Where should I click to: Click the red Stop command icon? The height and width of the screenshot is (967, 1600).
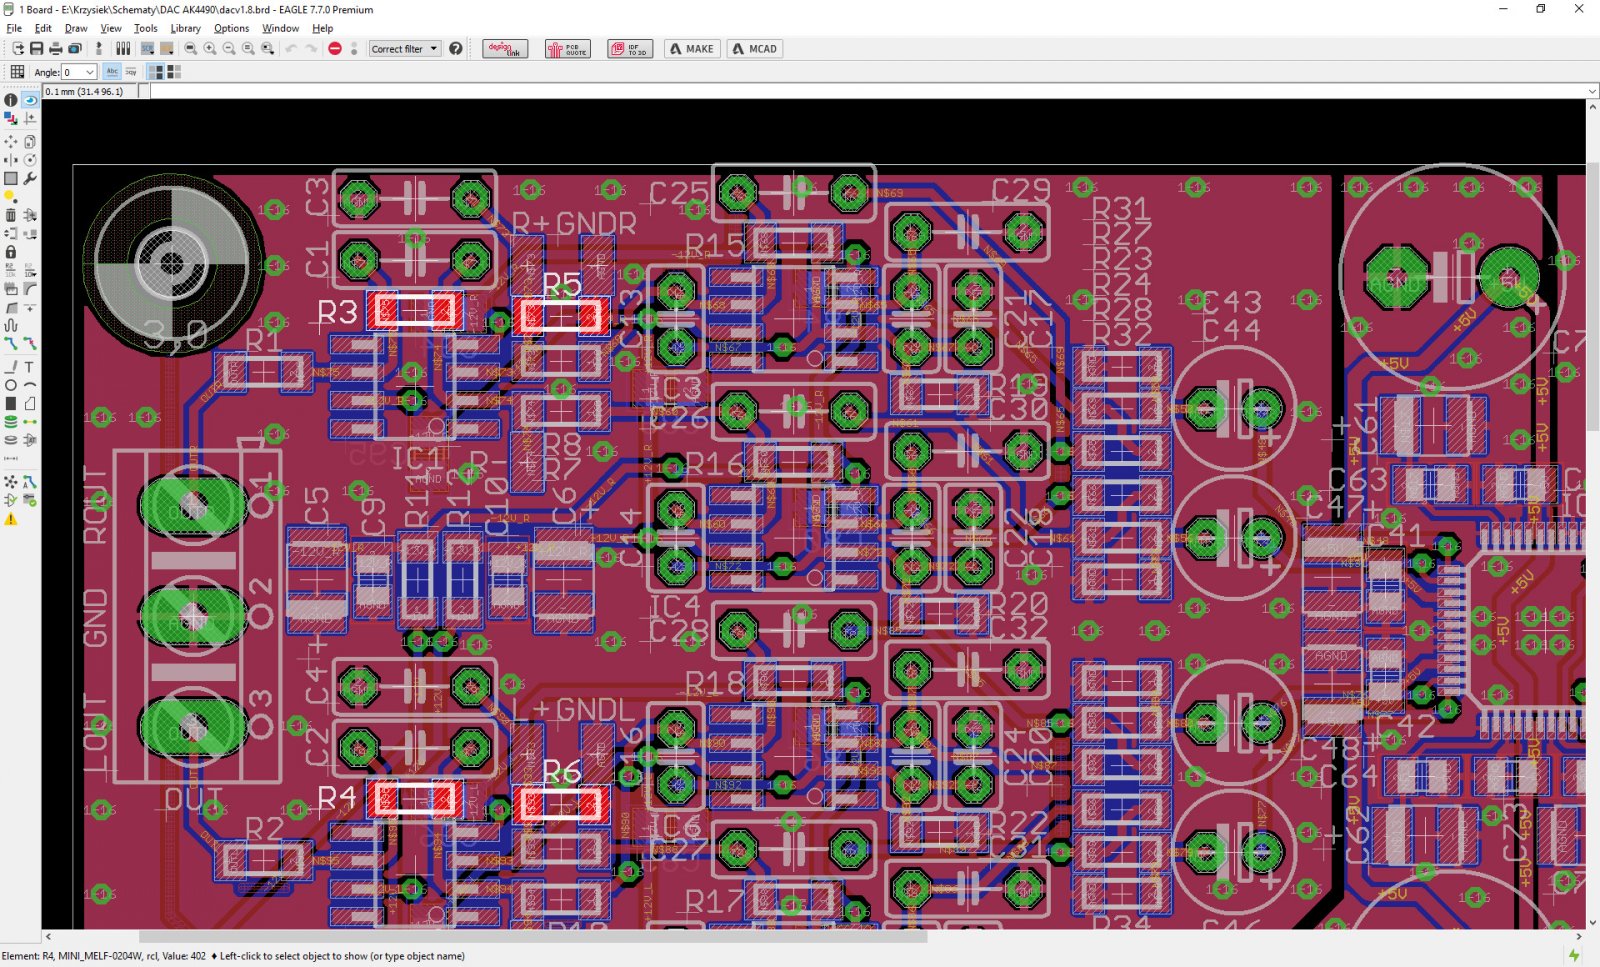tap(335, 48)
